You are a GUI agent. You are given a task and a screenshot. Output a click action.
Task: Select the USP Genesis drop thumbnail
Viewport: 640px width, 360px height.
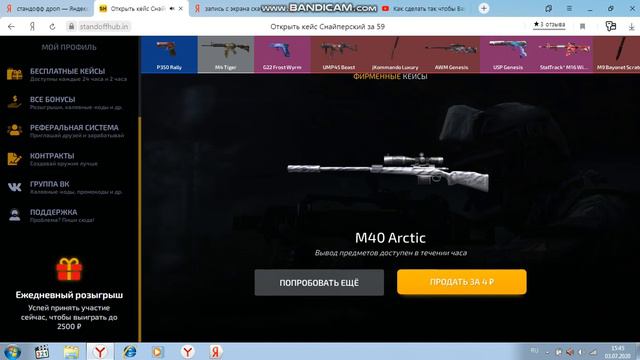click(508, 54)
